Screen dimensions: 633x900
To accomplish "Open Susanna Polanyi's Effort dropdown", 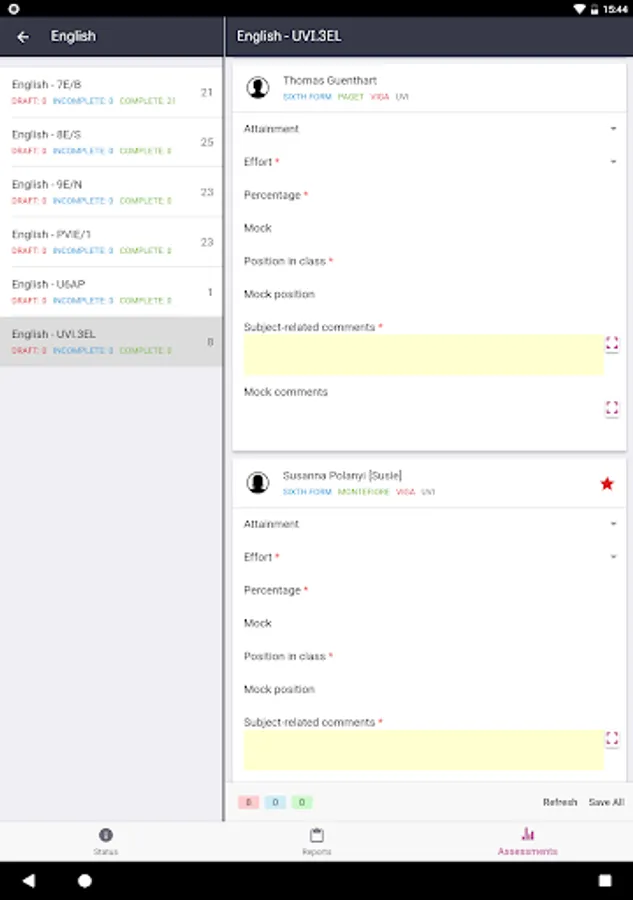I will point(612,557).
